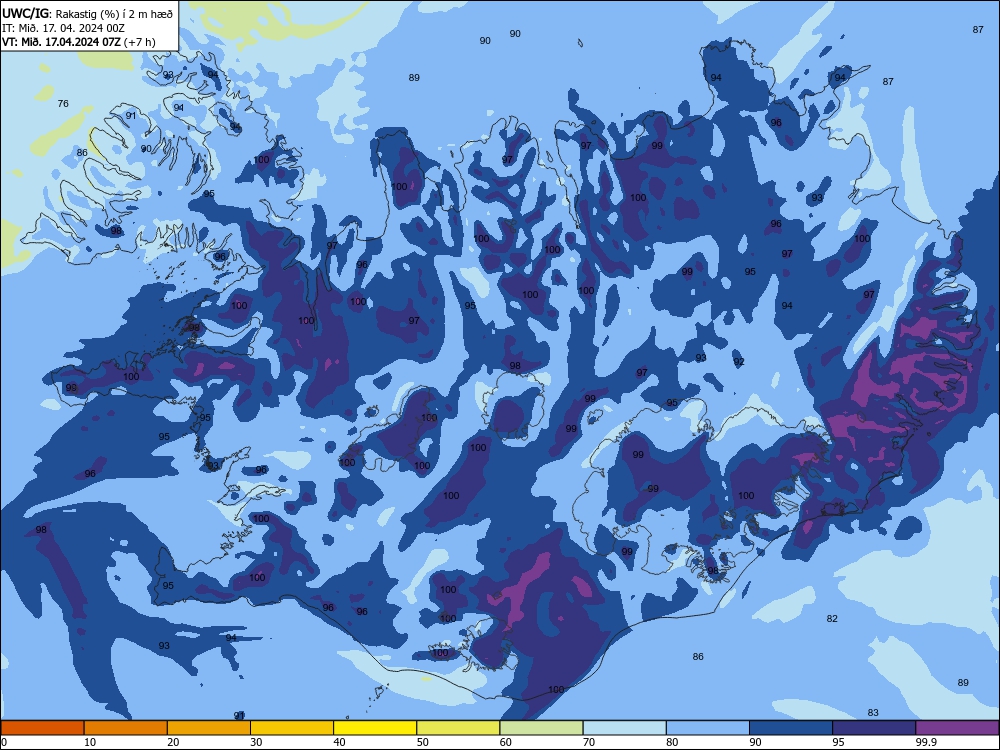Click the 'VT: Mið. 17.04.2024 07Z (+7 h)' line
Screen dimensions: 1000x750
(78, 42)
